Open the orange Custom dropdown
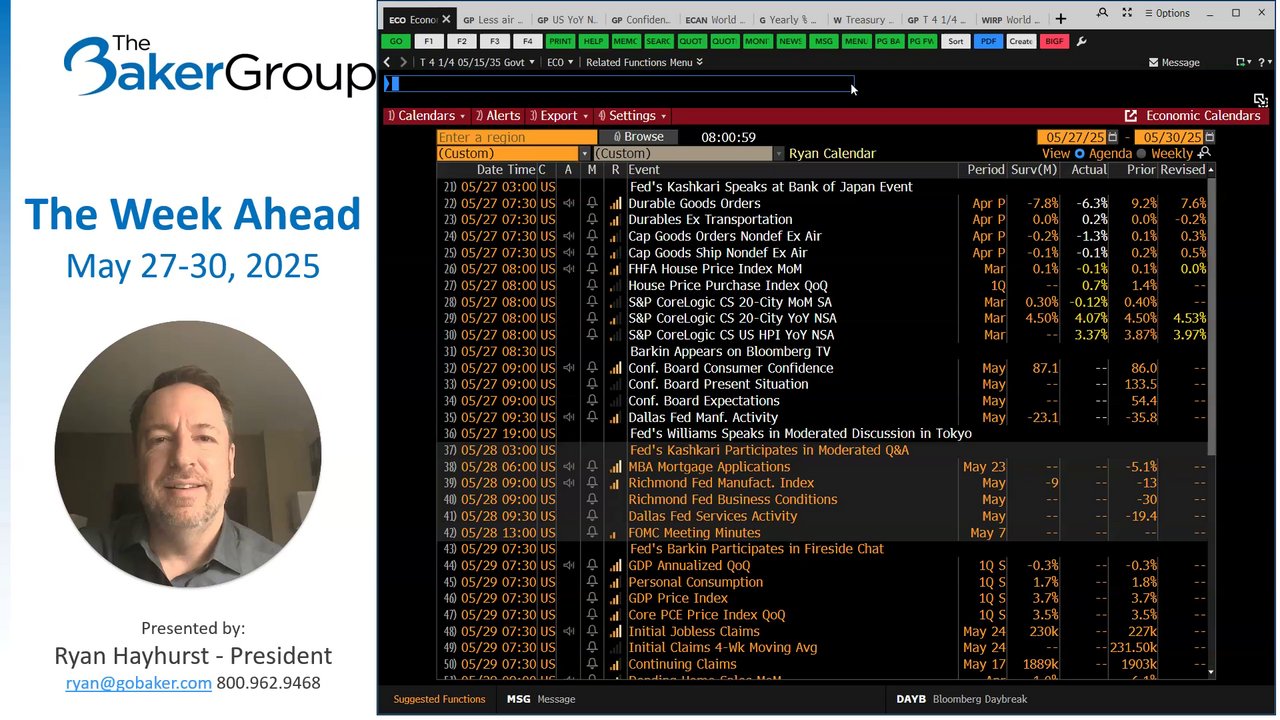 [x=513, y=154]
